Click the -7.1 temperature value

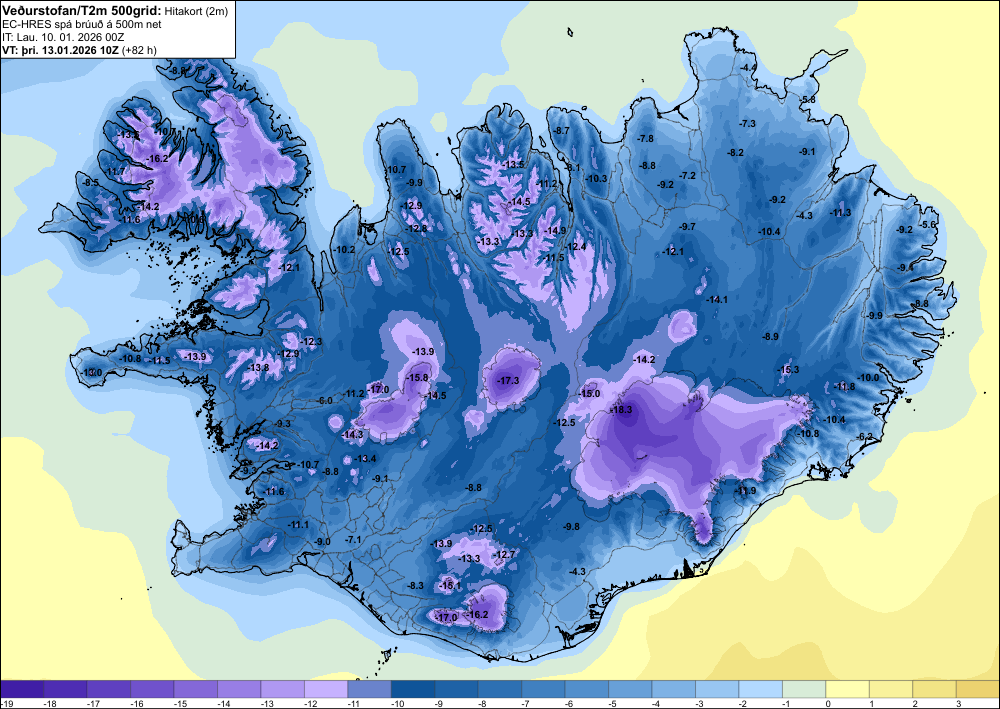point(353,539)
